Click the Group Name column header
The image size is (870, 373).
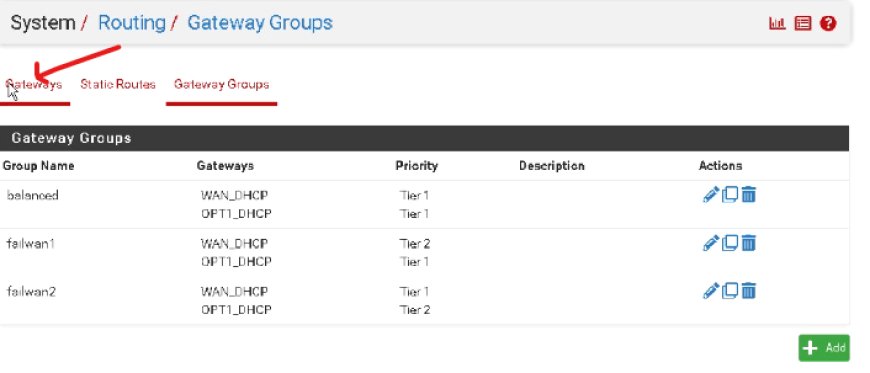(38, 166)
